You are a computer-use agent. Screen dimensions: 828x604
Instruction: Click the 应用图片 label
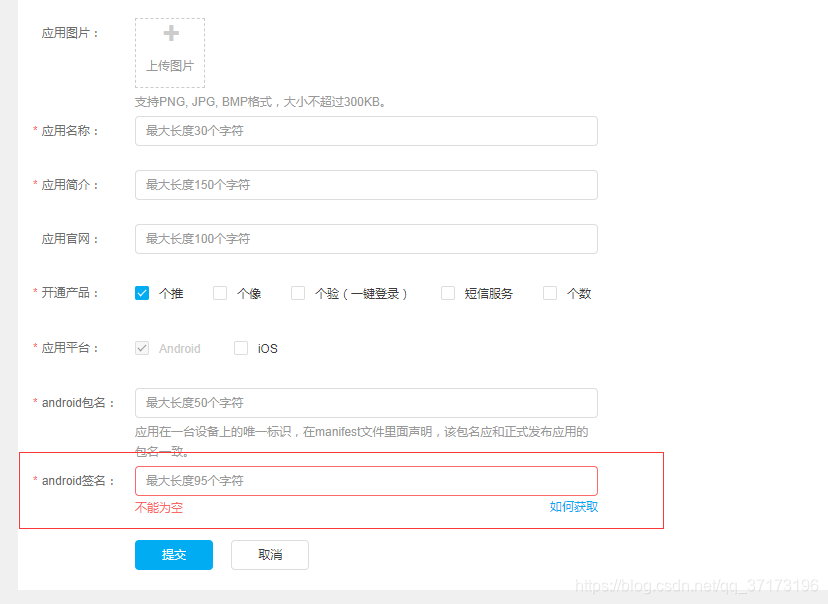[x=70, y=33]
